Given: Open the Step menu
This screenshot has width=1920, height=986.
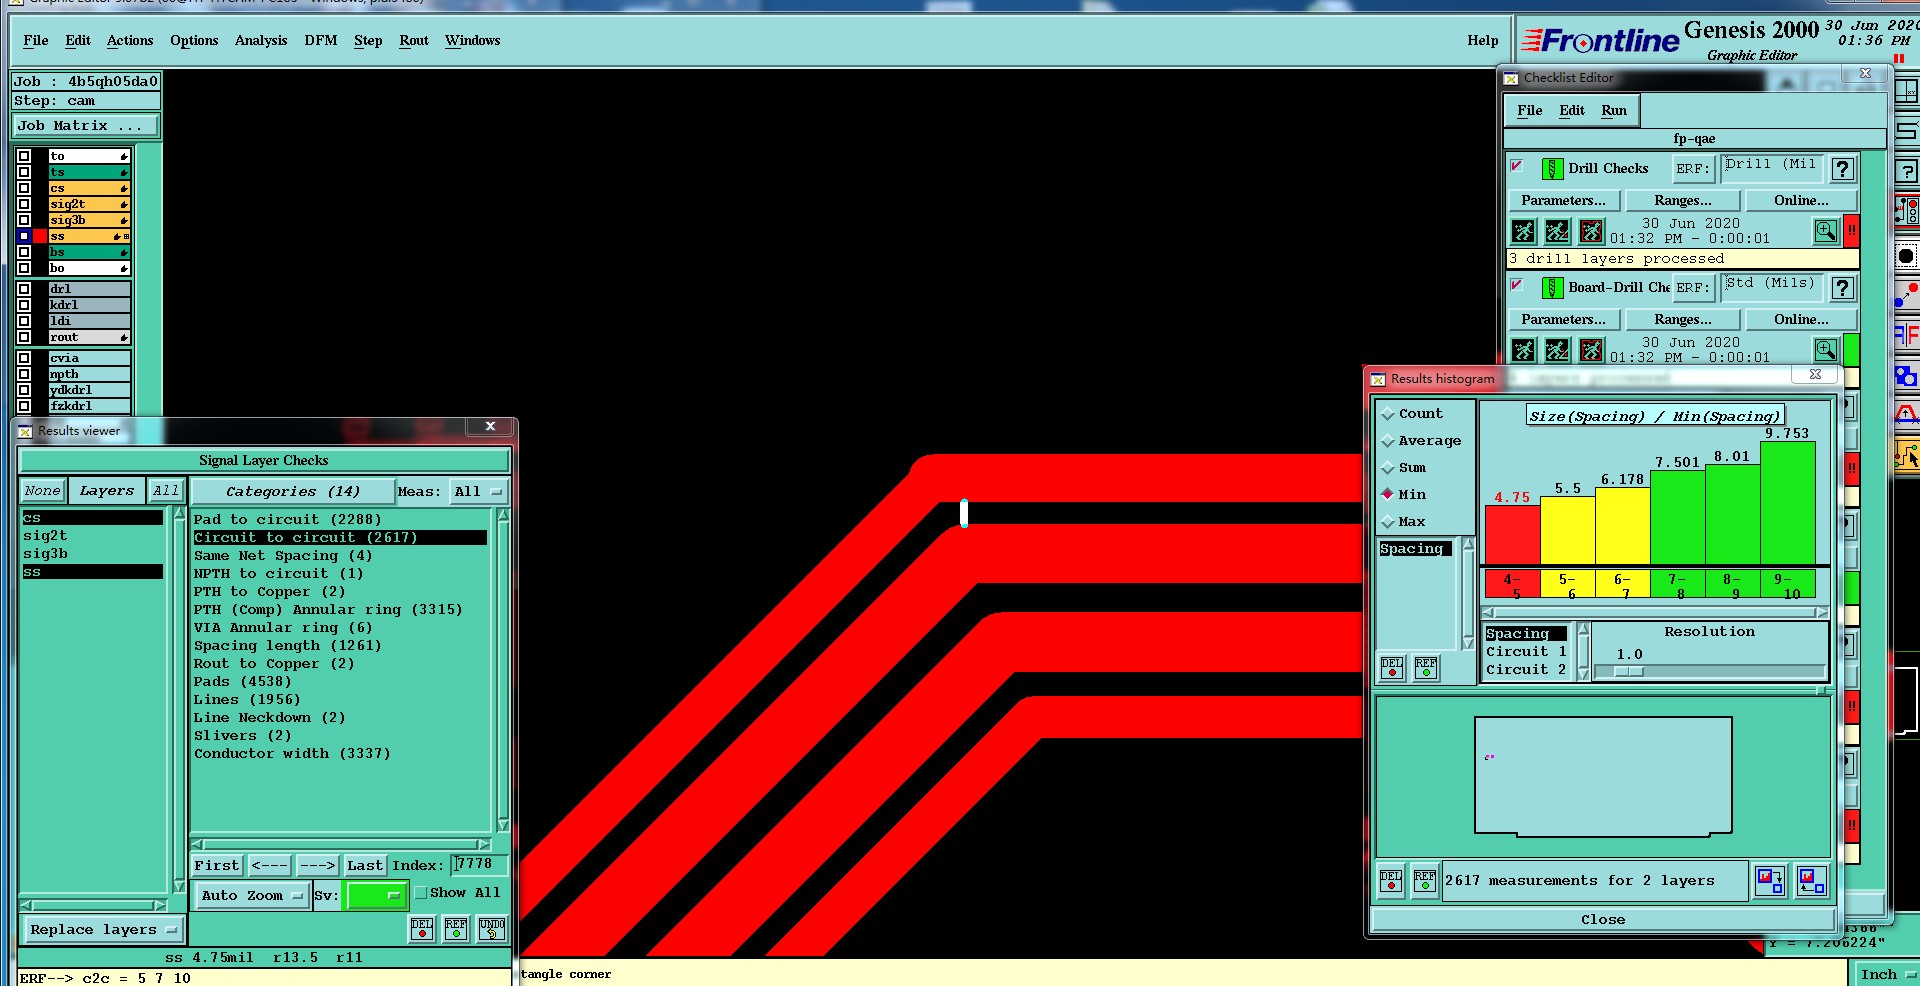Looking at the screenshot, I should point(368,41).
